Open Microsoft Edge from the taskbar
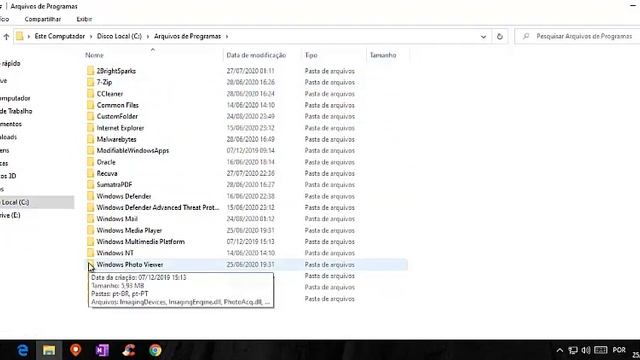640x360 pixels. pos(23,350)
